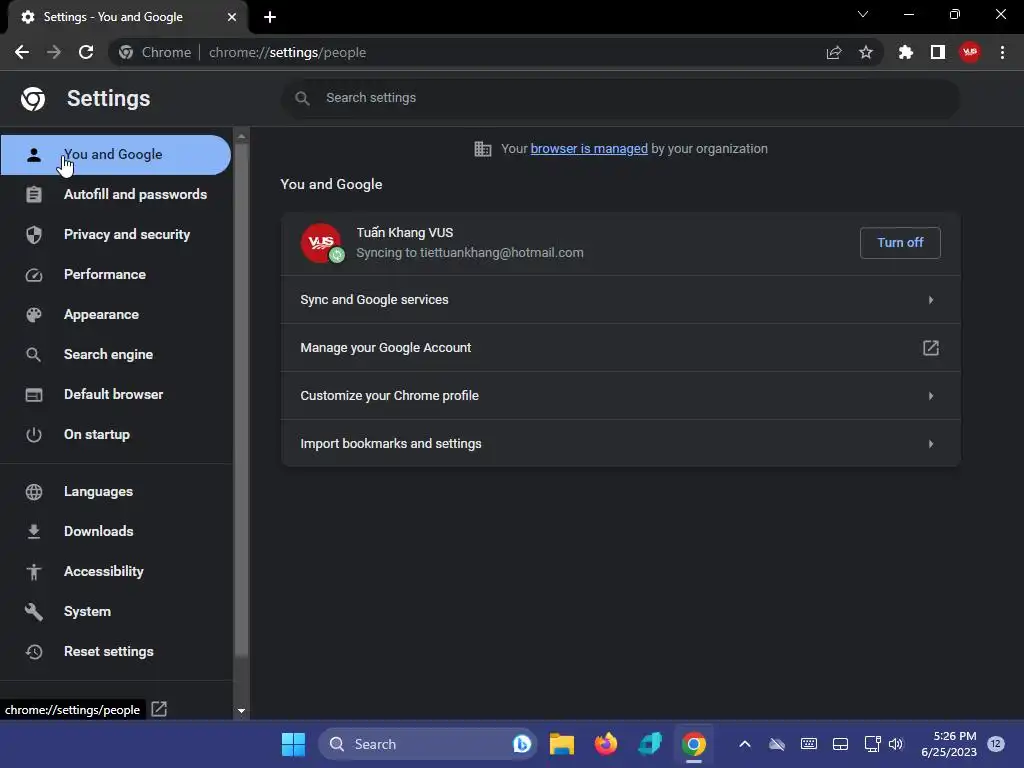Open Default browser settings
1024x768 pixels.
[116, 394]
